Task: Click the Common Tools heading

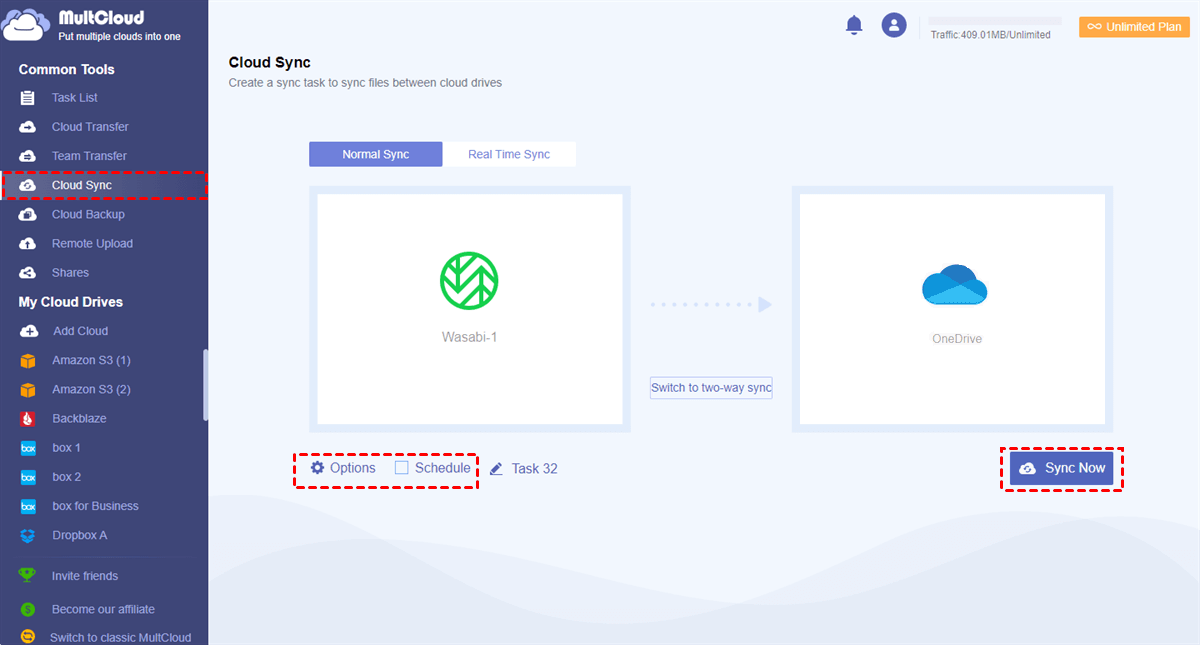Action: tap(66, 69)
